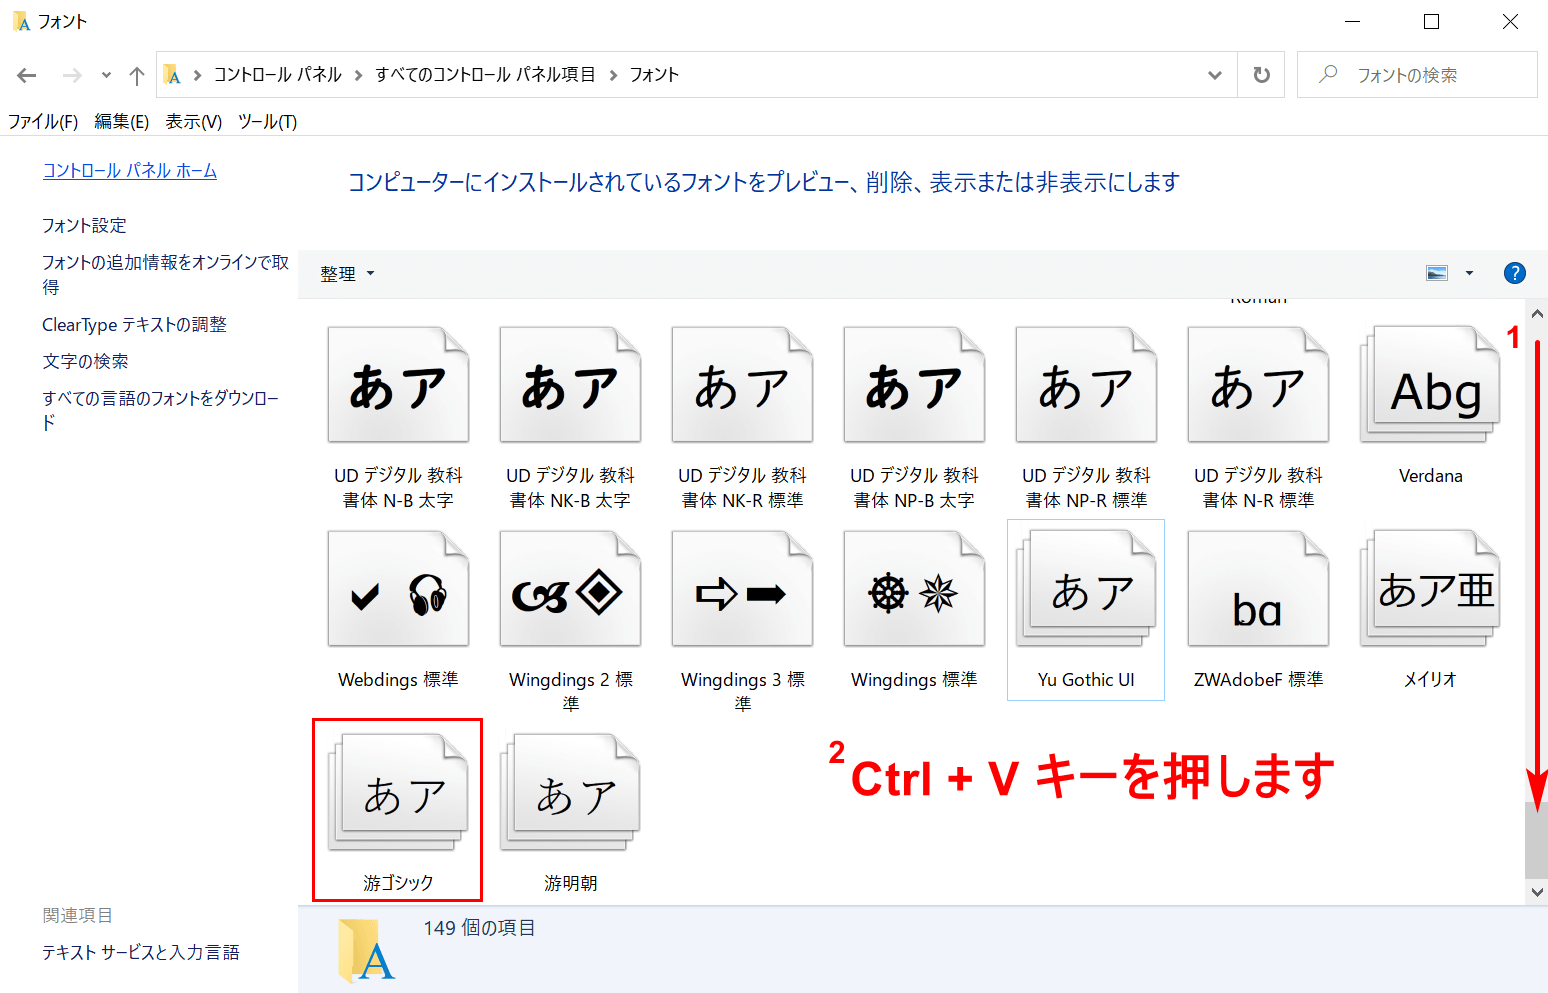Go up one folder level
The image size is (1548, 993).
137,75
